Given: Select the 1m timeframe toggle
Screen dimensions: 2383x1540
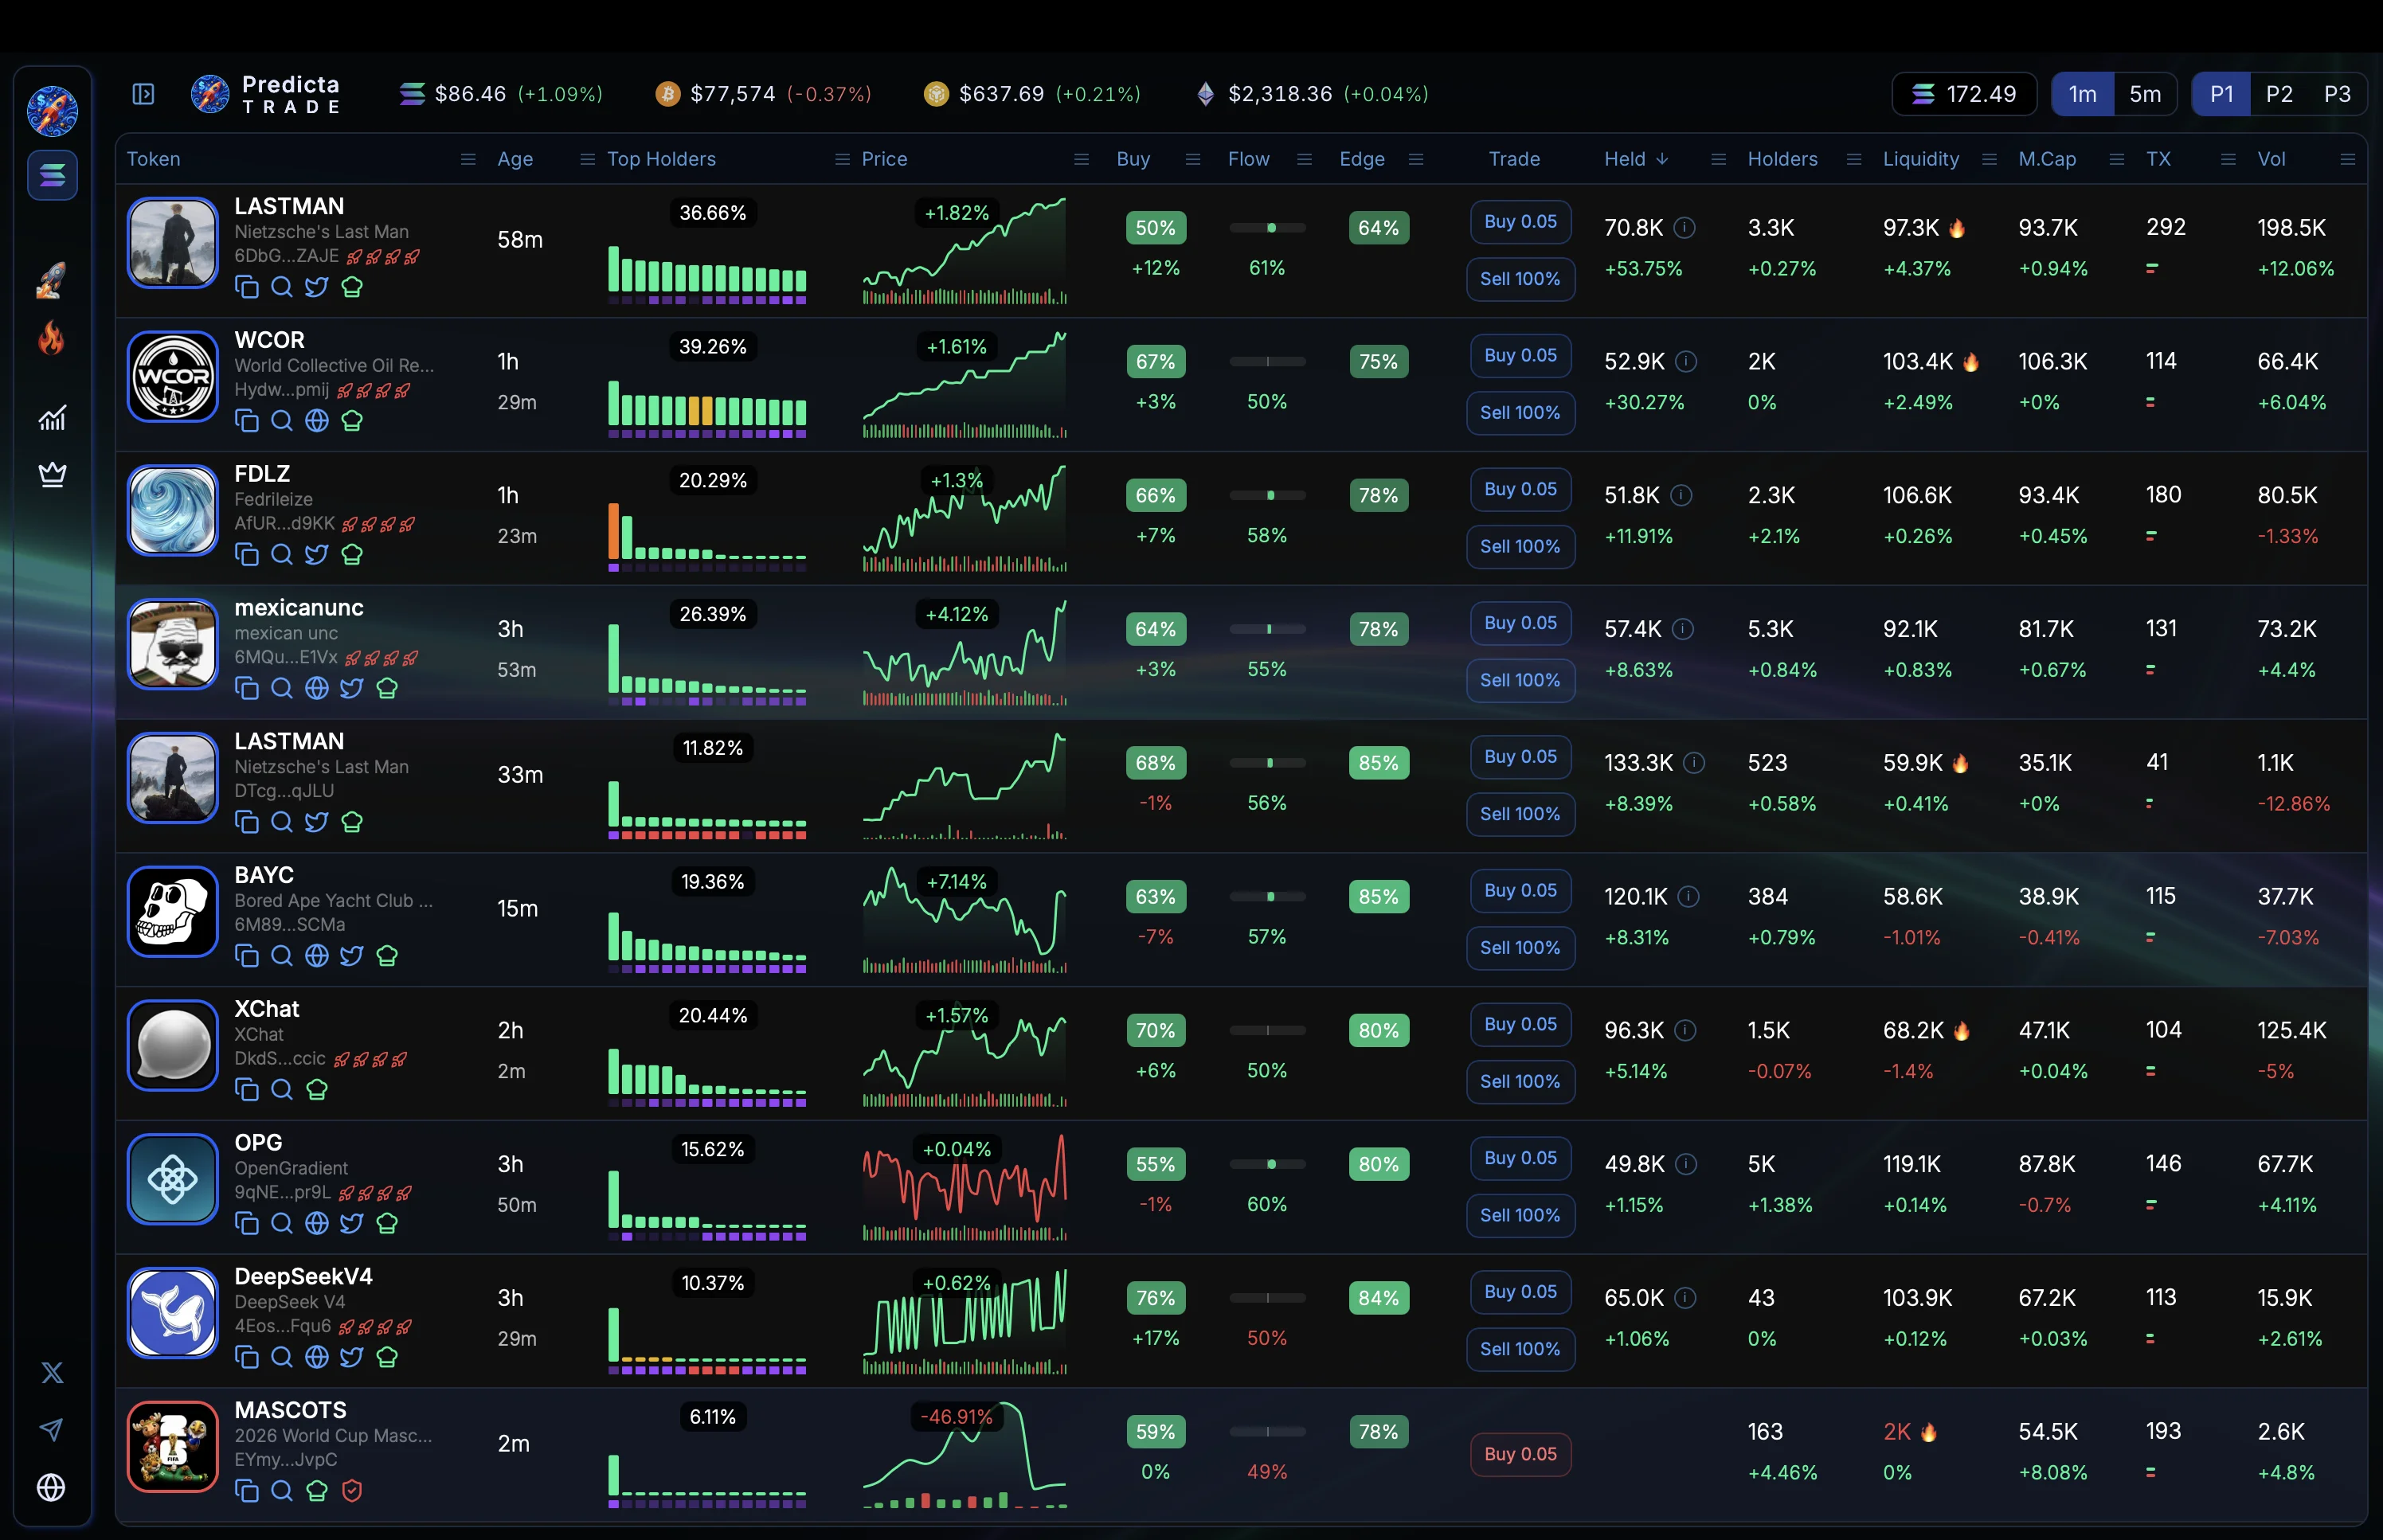Looking at the screenshot, I should 2082,94.
